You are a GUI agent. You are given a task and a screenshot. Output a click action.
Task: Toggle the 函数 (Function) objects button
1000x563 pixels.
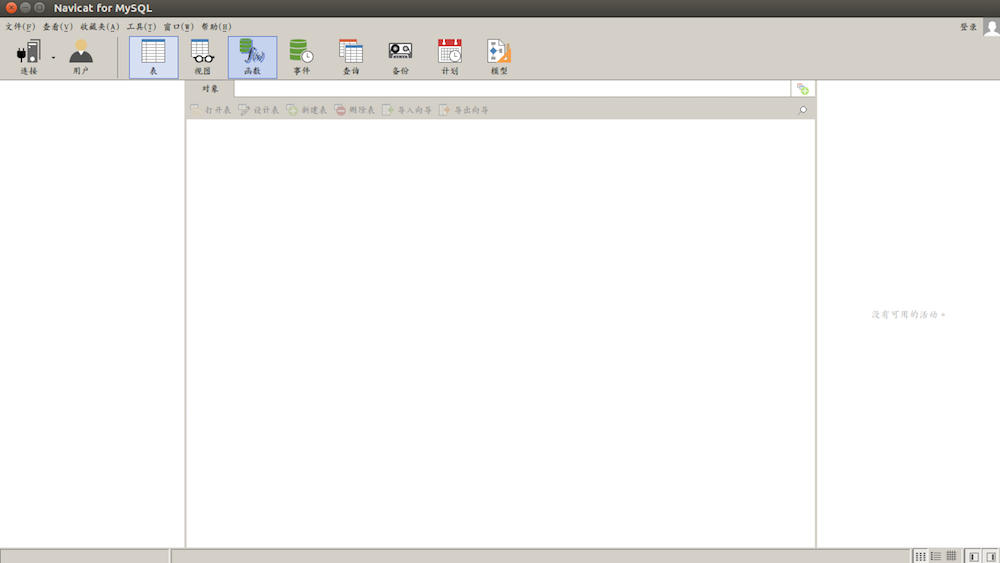click(252, 56)
